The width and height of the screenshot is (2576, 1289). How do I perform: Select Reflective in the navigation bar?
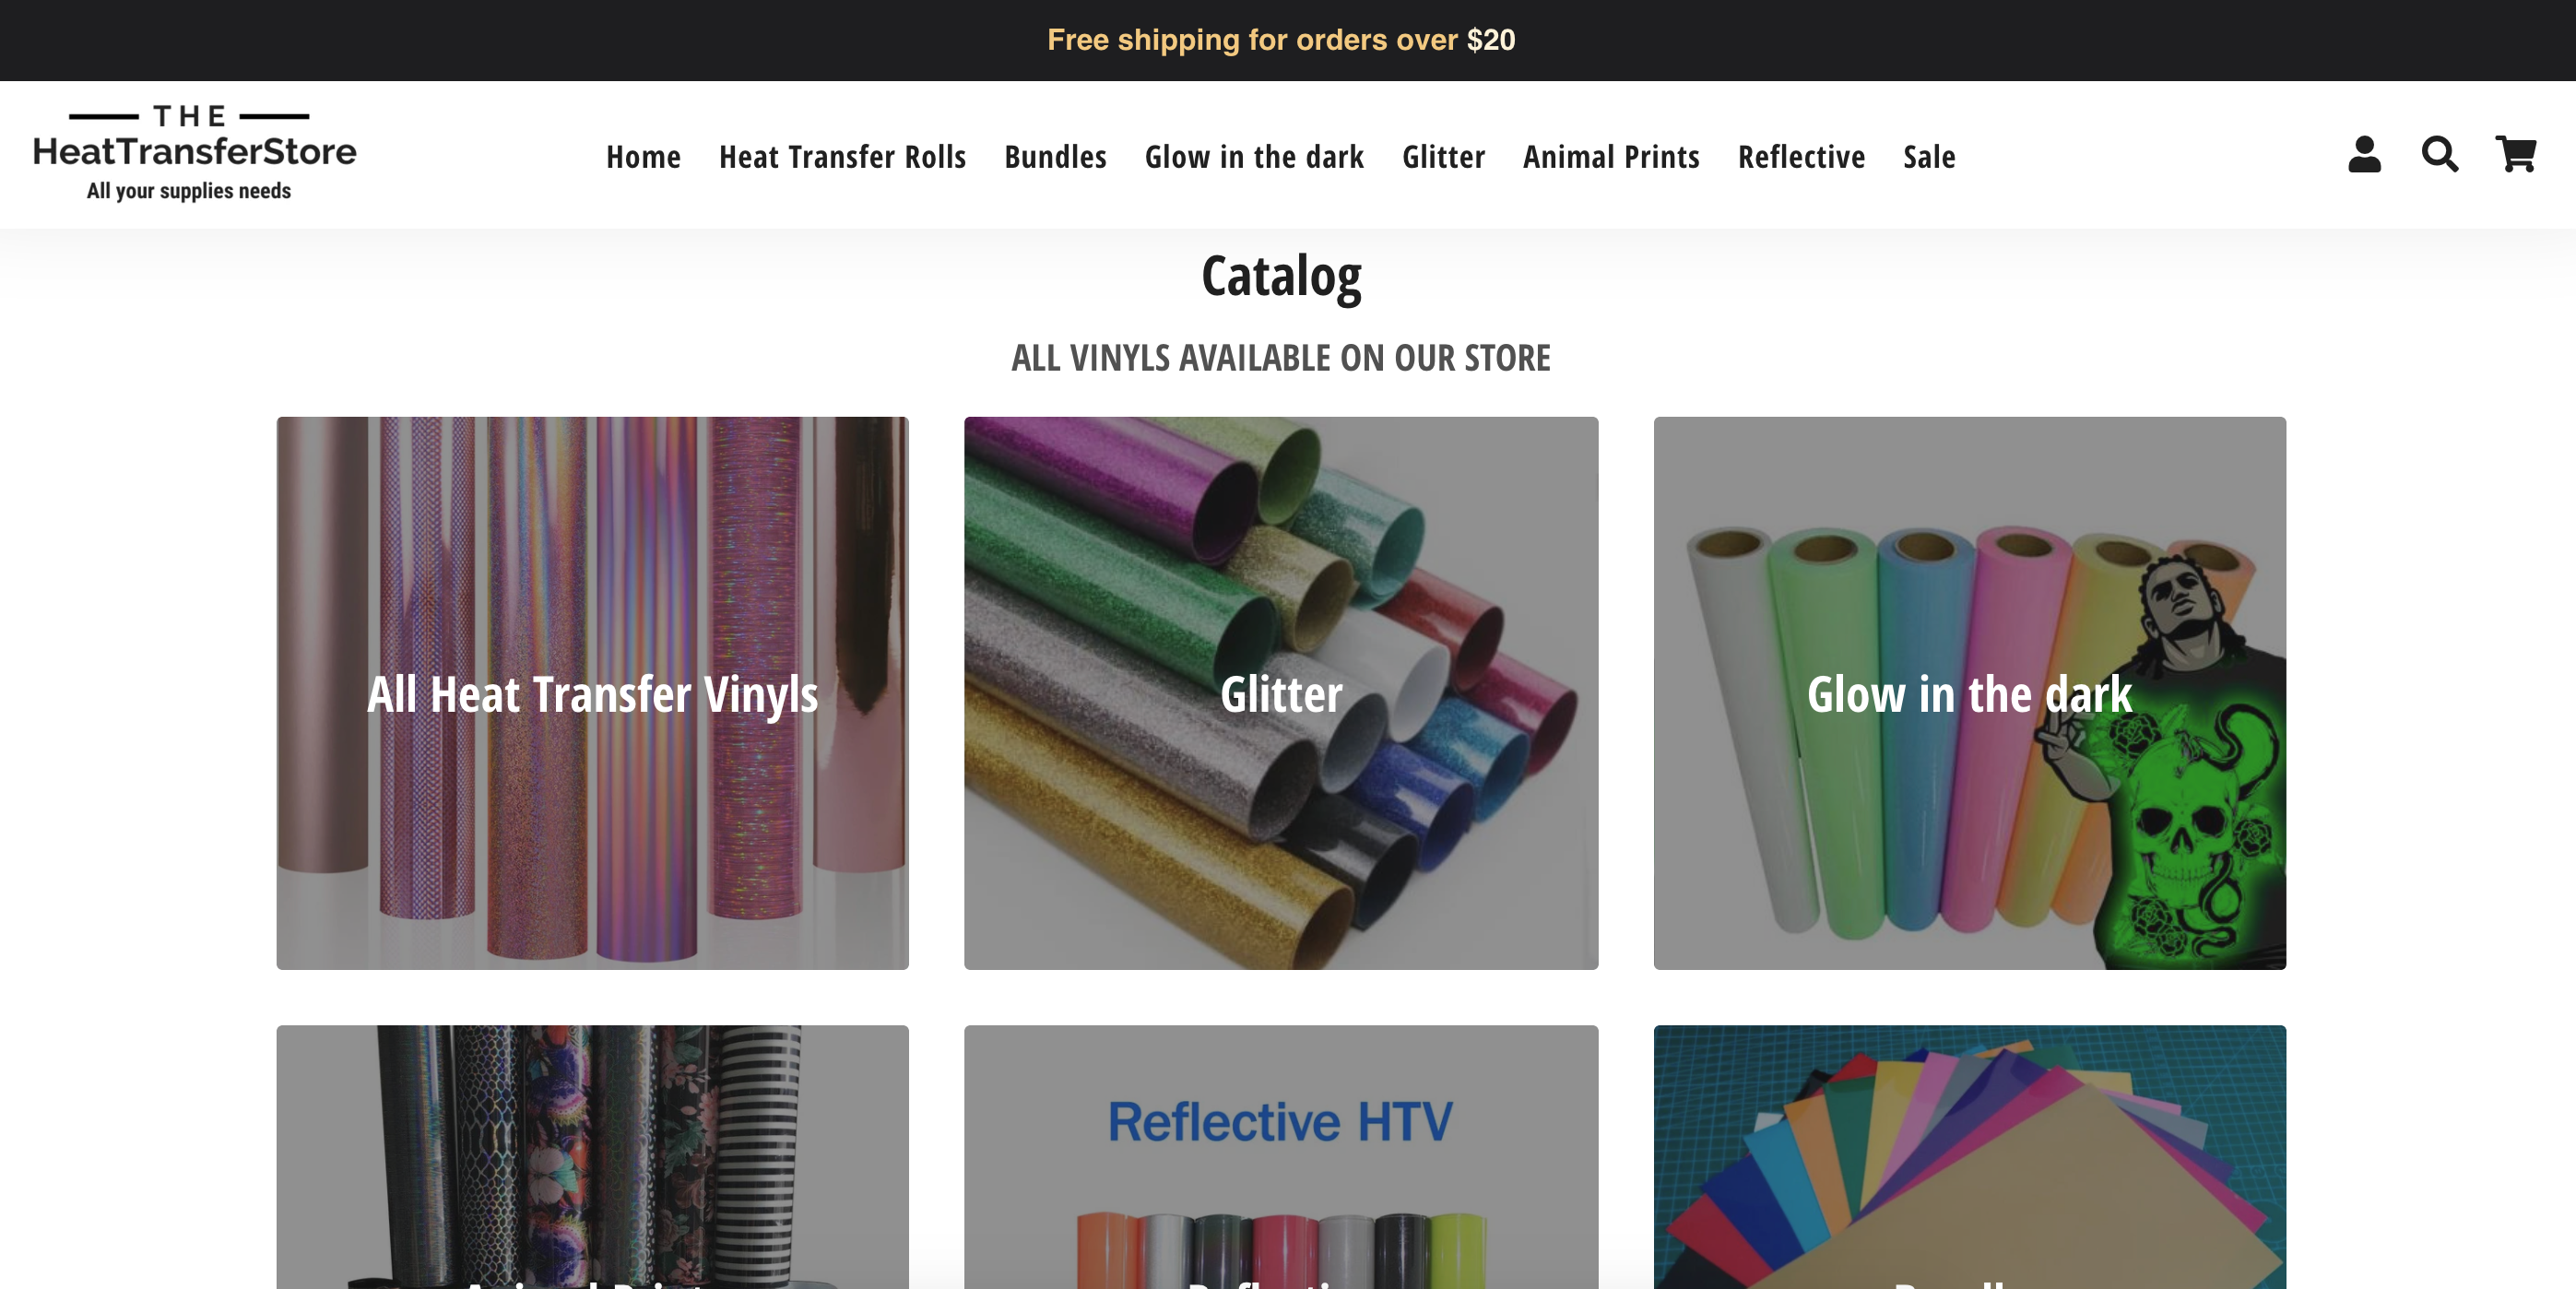pyautogui.click(x=1801, y=157)
